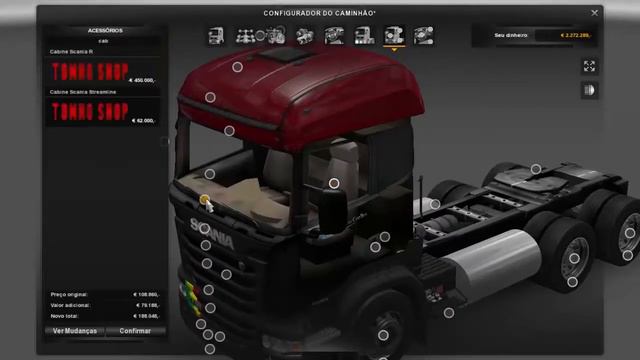Select the node on the sun visor edge

[x=229, y=131]
